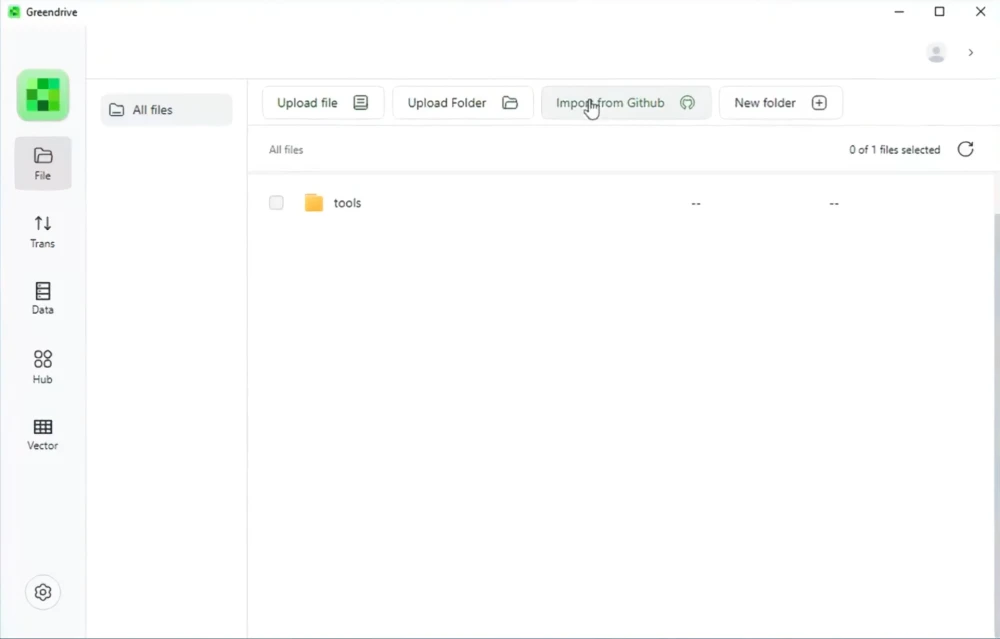Open the Hub section

[43, 367]
